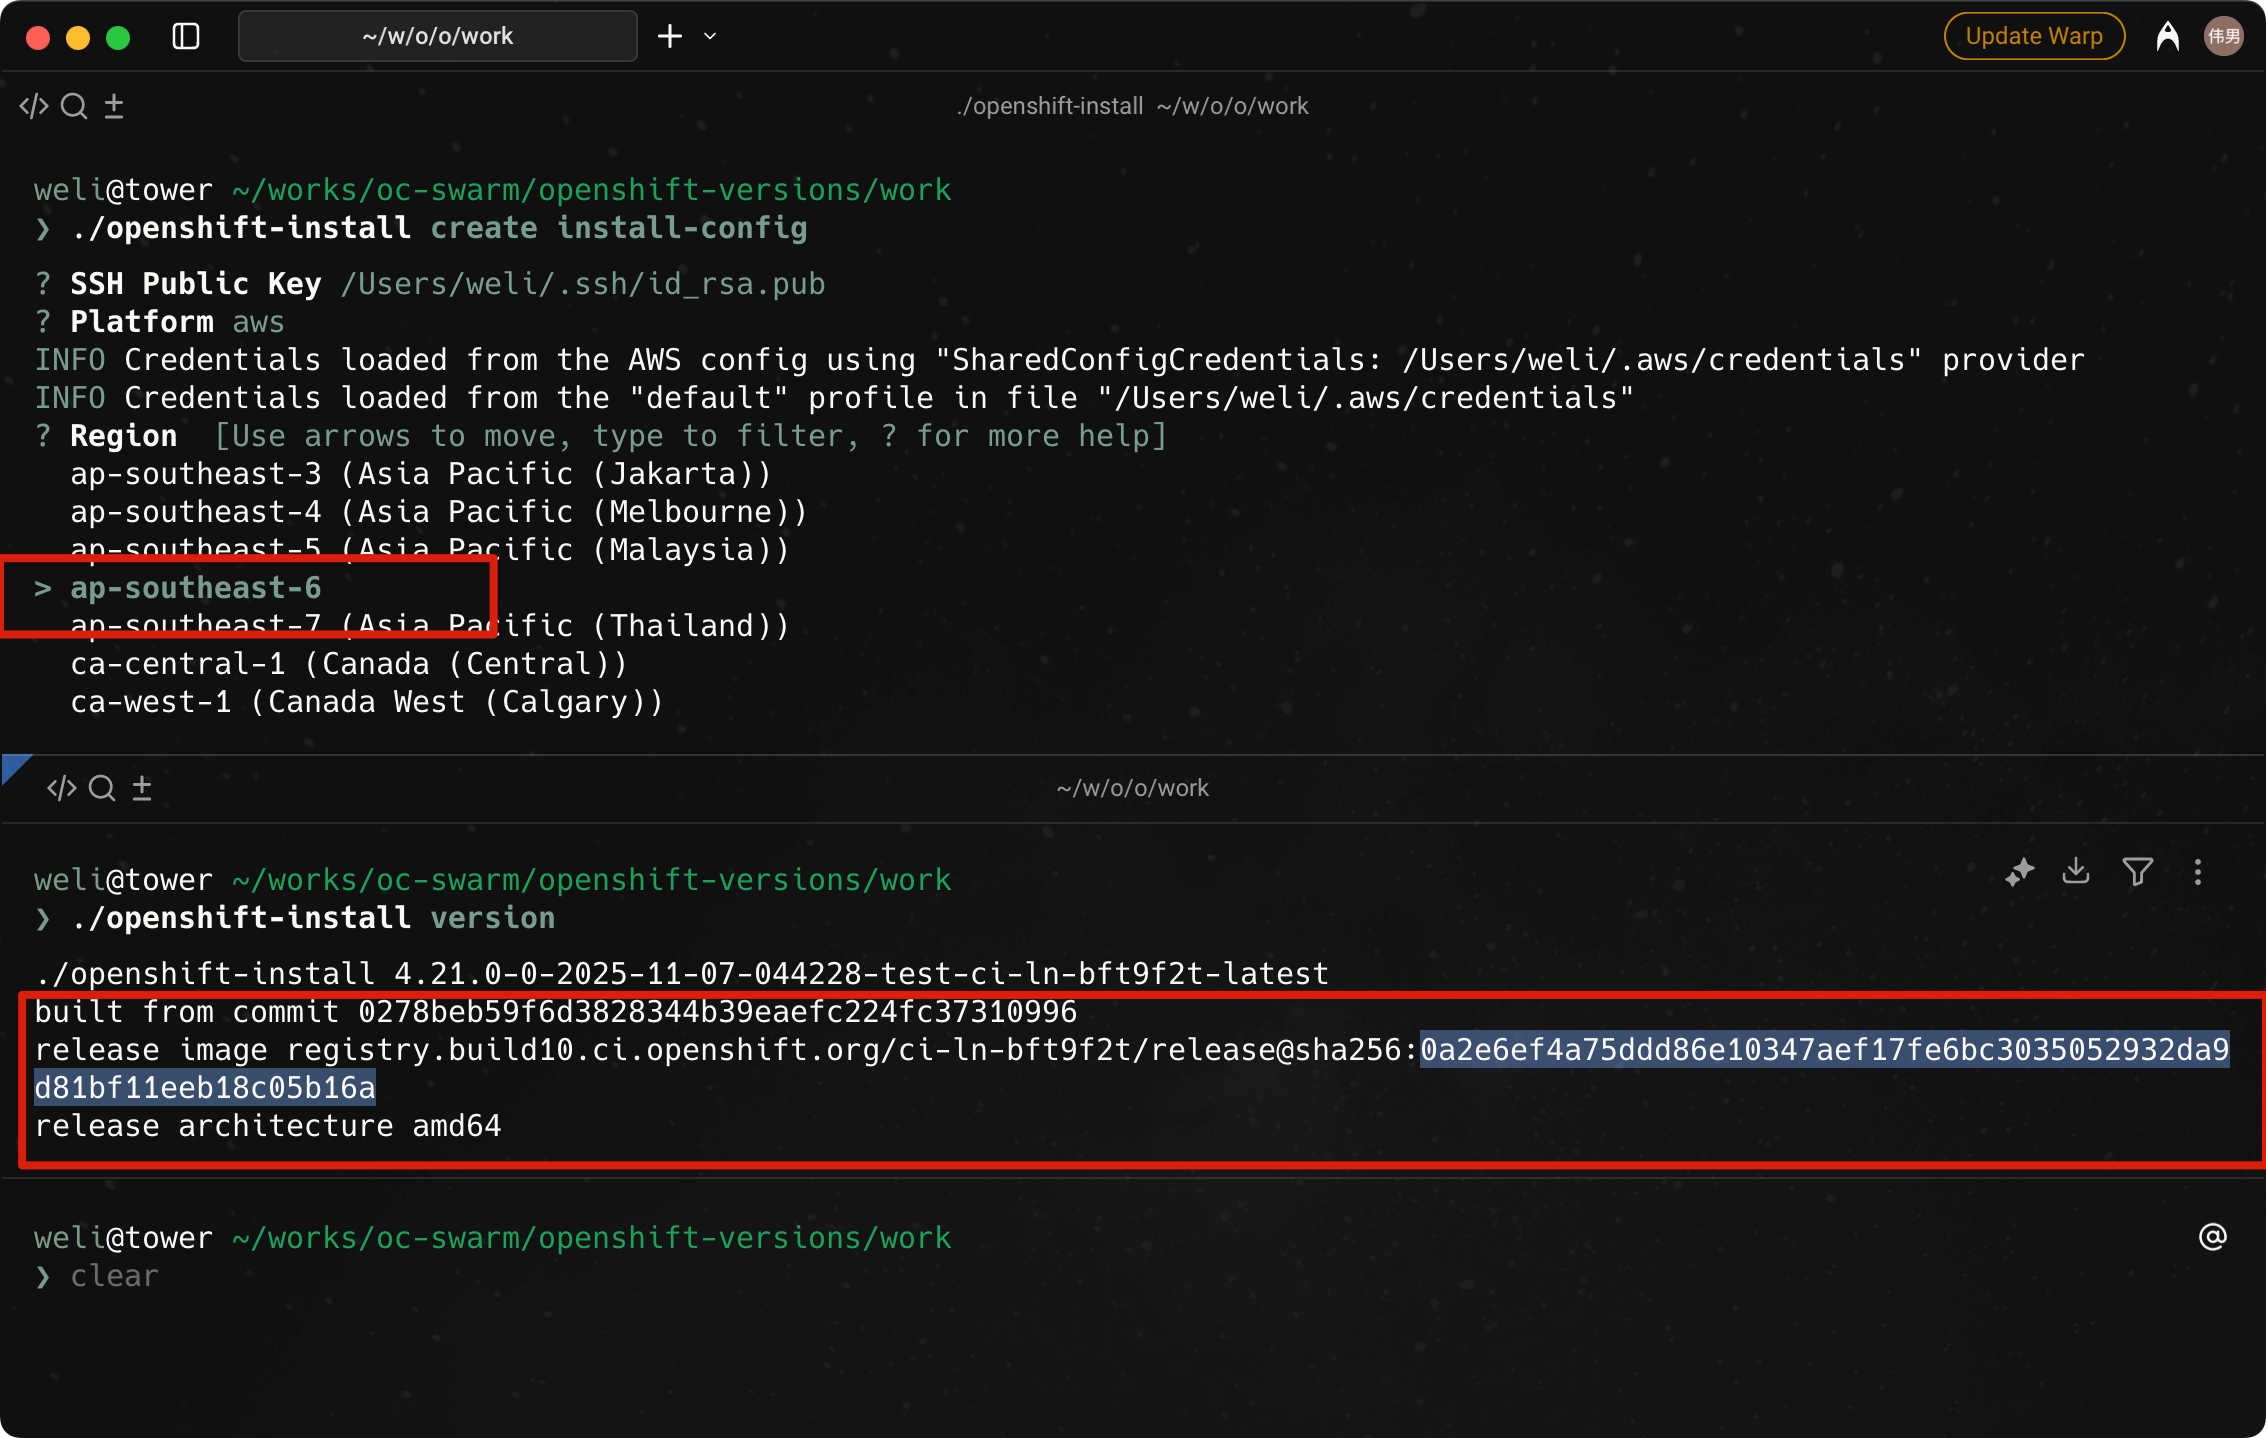Open block three-dot more menu
The height and width of the screenshot is (1438, 2266).
(x=2197, y=872)
